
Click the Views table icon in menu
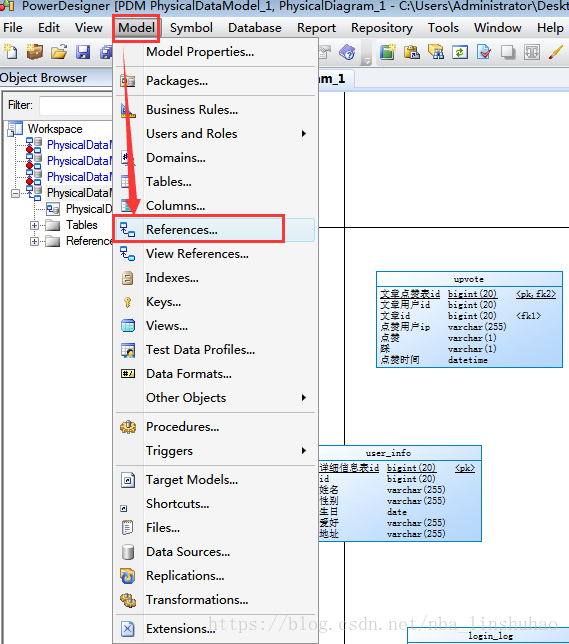click(128, 326)
